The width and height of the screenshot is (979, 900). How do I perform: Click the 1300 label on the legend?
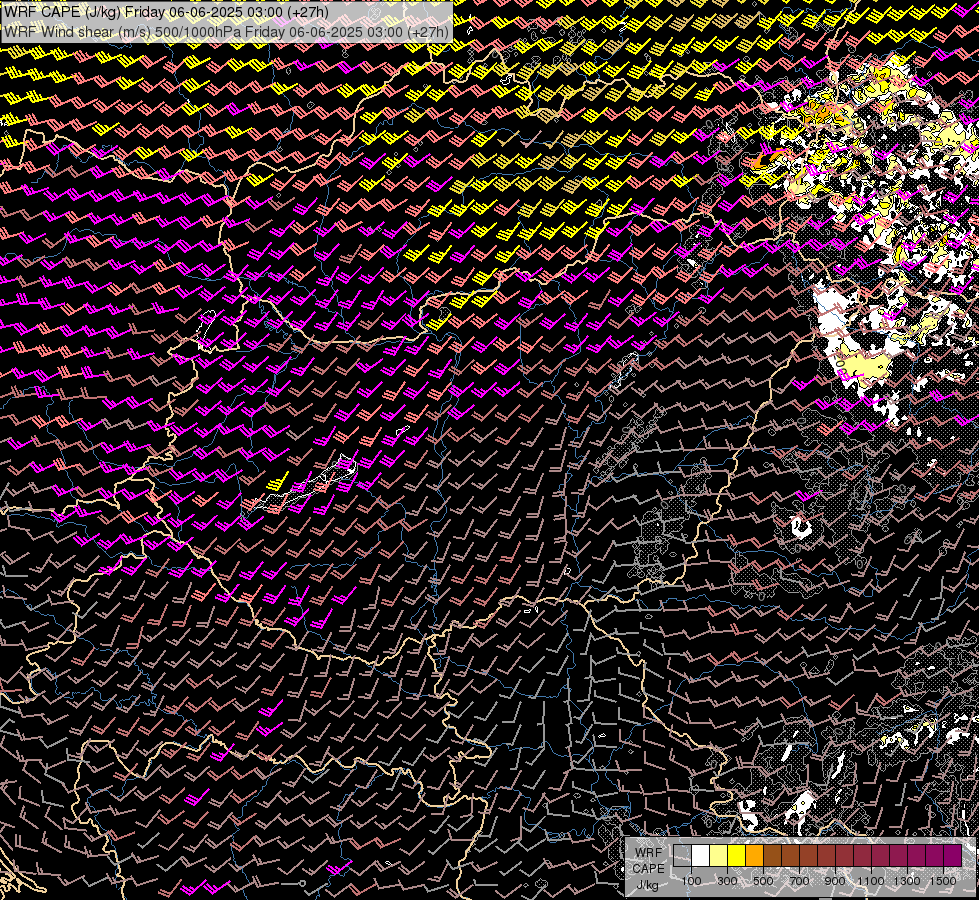tap(907, 881)
